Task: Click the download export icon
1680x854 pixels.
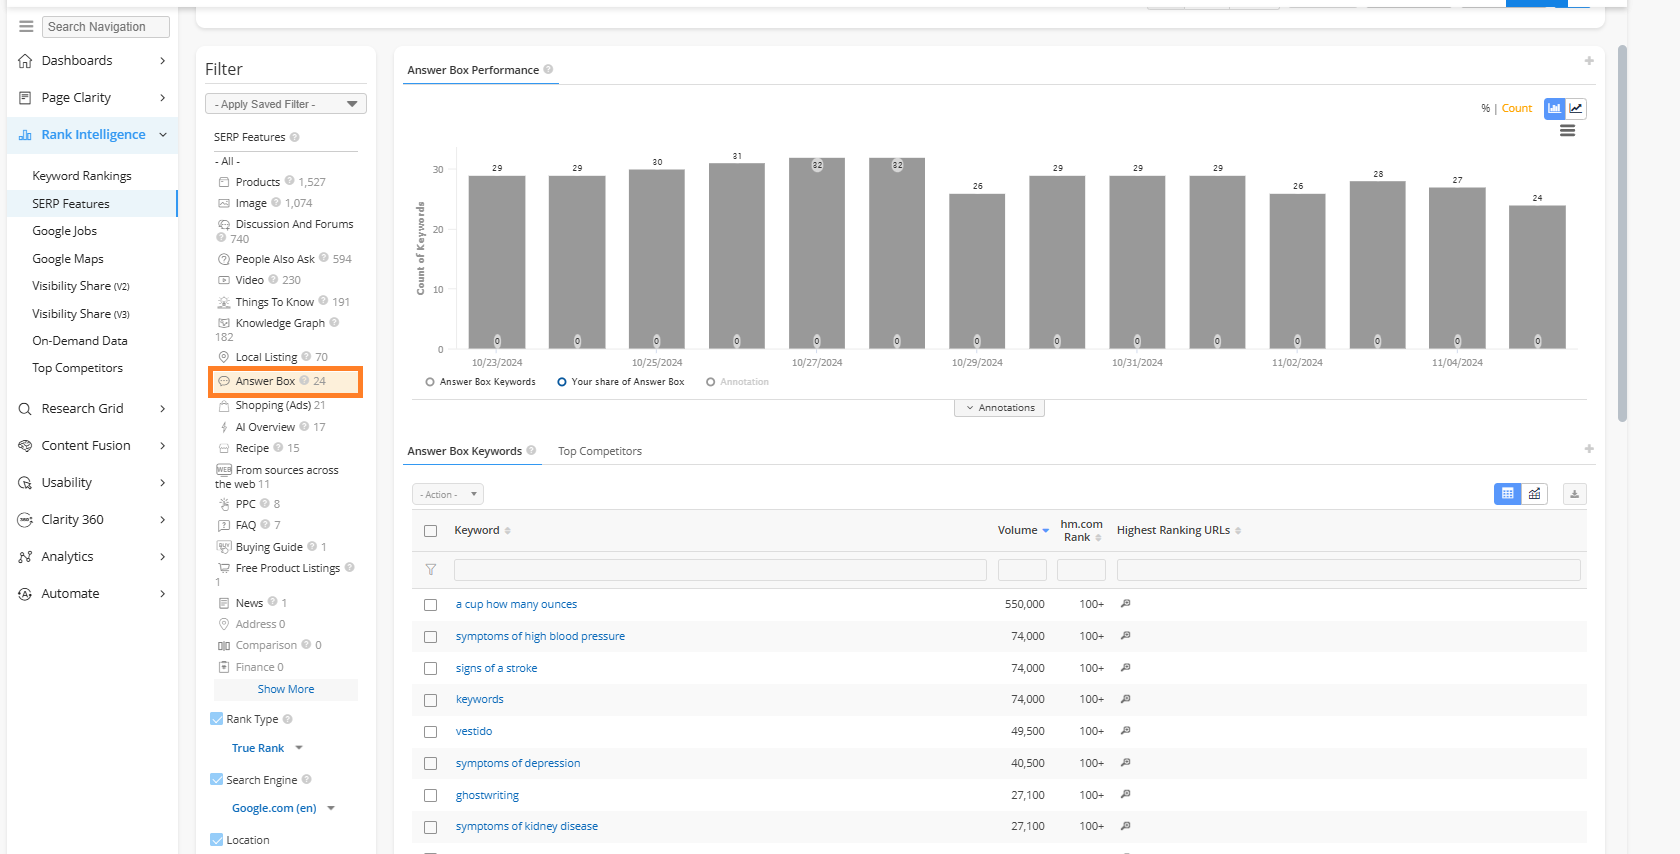Action: (x=1574, y=494)
